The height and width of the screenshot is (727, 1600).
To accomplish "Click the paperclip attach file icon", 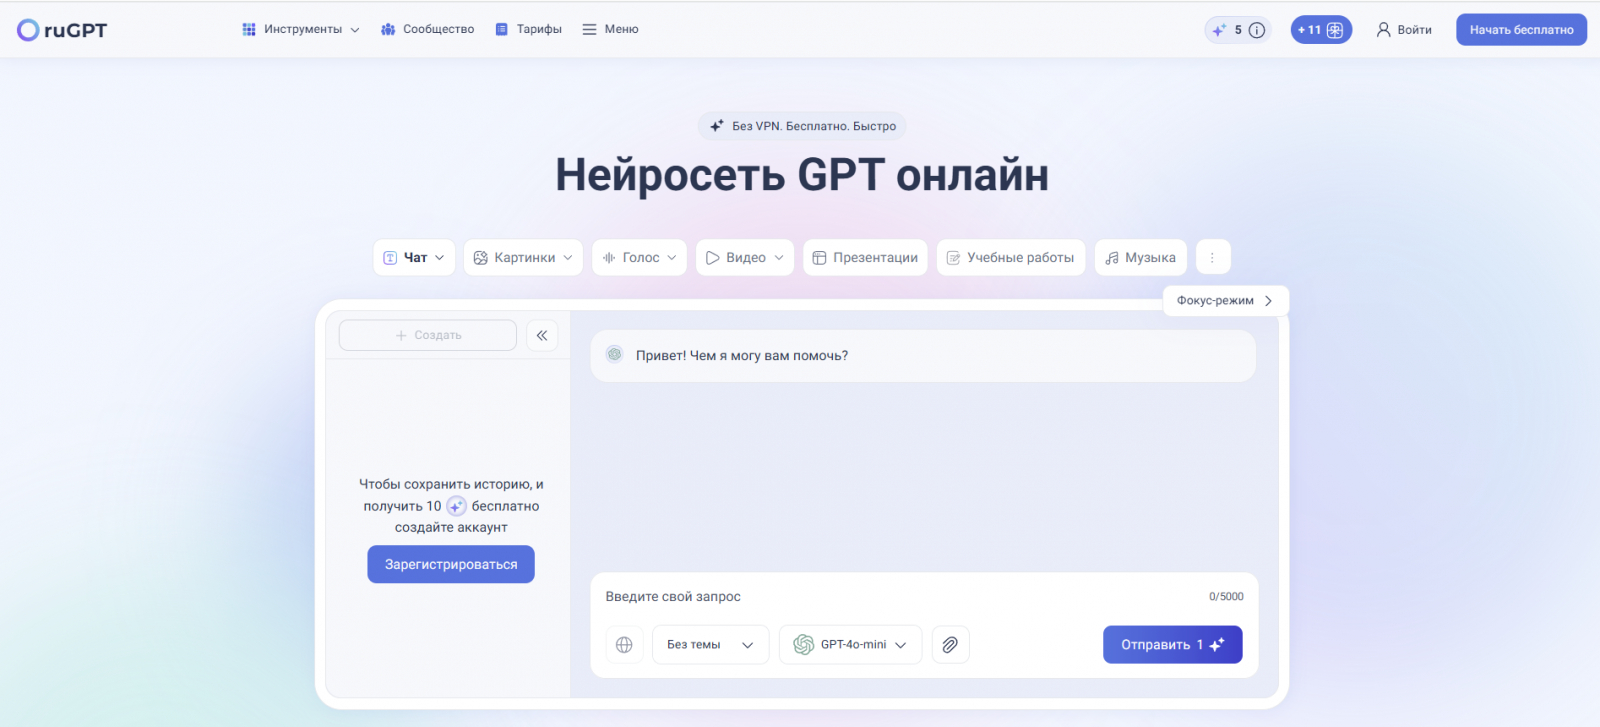I will point(950,645).
